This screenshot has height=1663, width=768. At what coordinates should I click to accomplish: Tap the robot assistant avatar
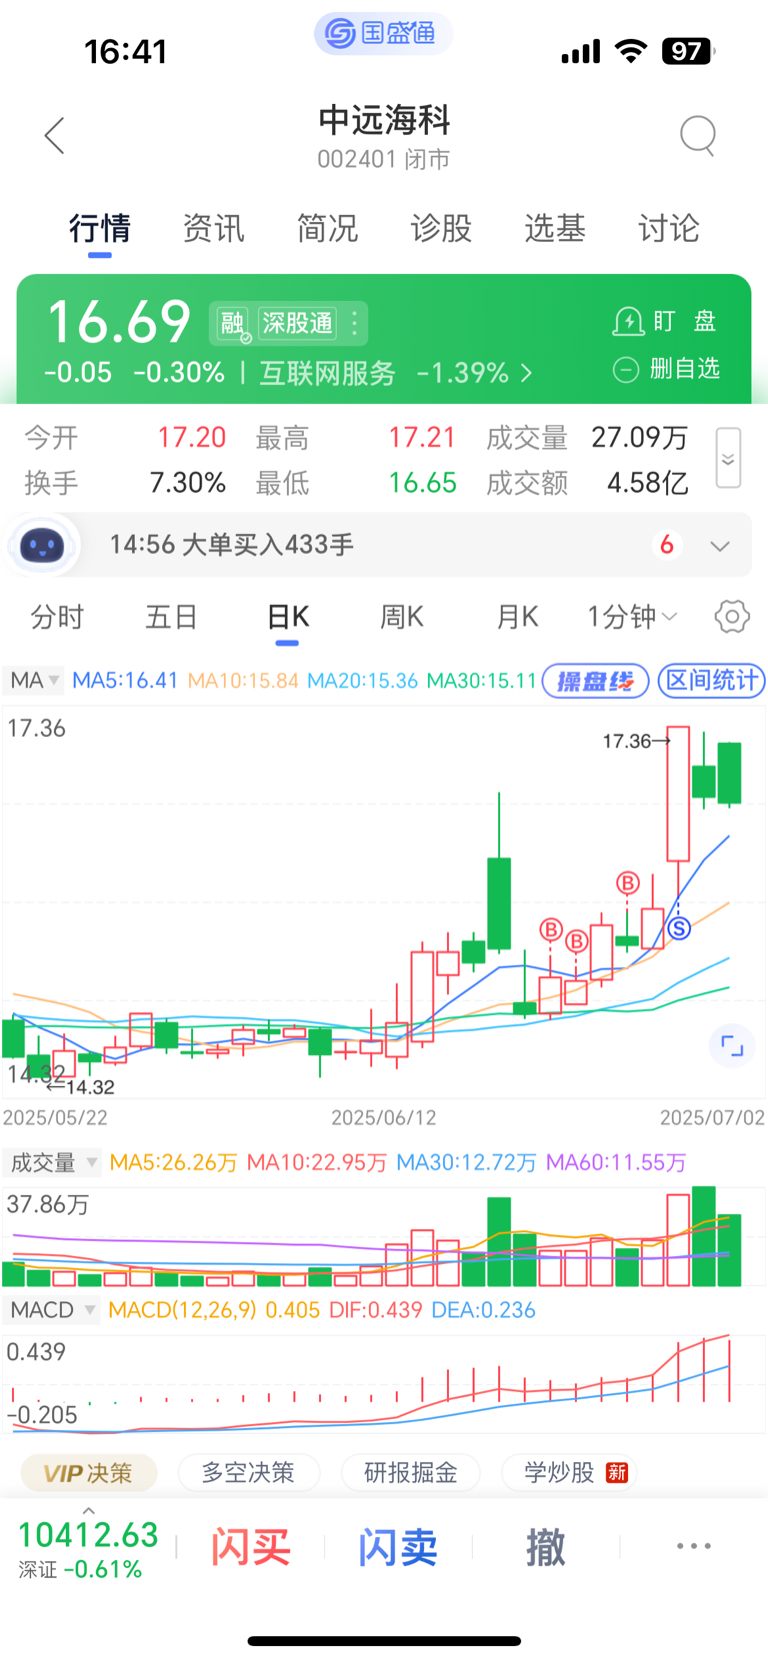click(x=42, y=545)
